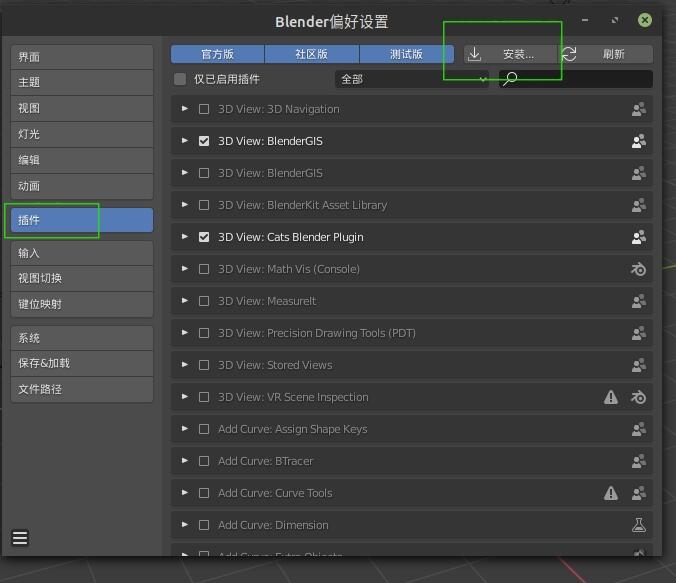676x583 pixels.
Task: Click community icon on MeasureIt row
Action: [x=638, y=301]
